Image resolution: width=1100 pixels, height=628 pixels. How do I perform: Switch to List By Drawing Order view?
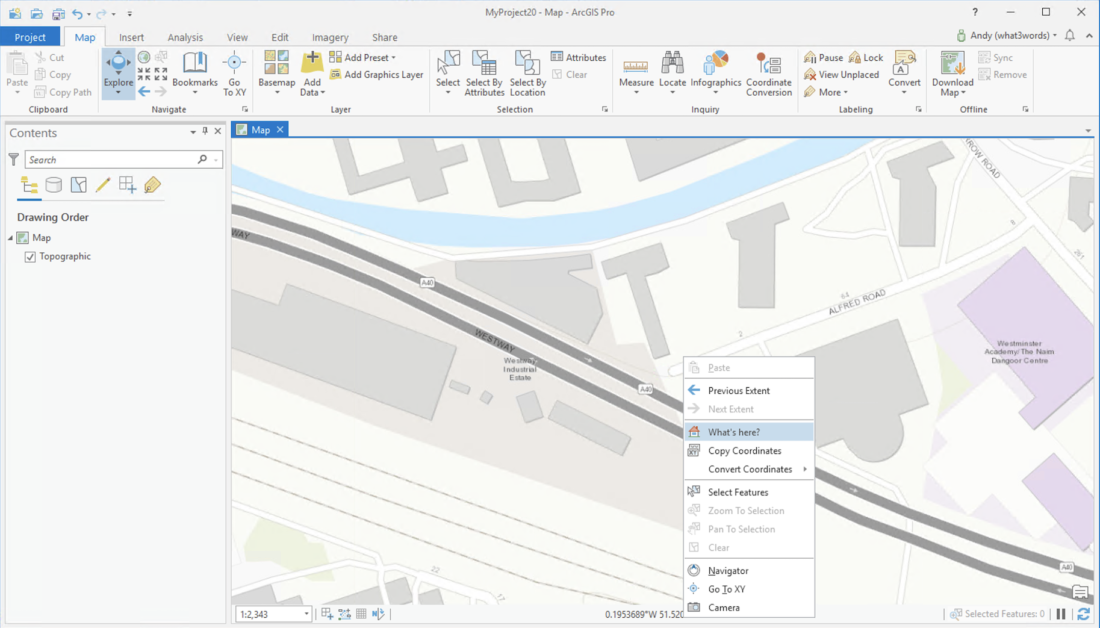(x=29, y=185)
